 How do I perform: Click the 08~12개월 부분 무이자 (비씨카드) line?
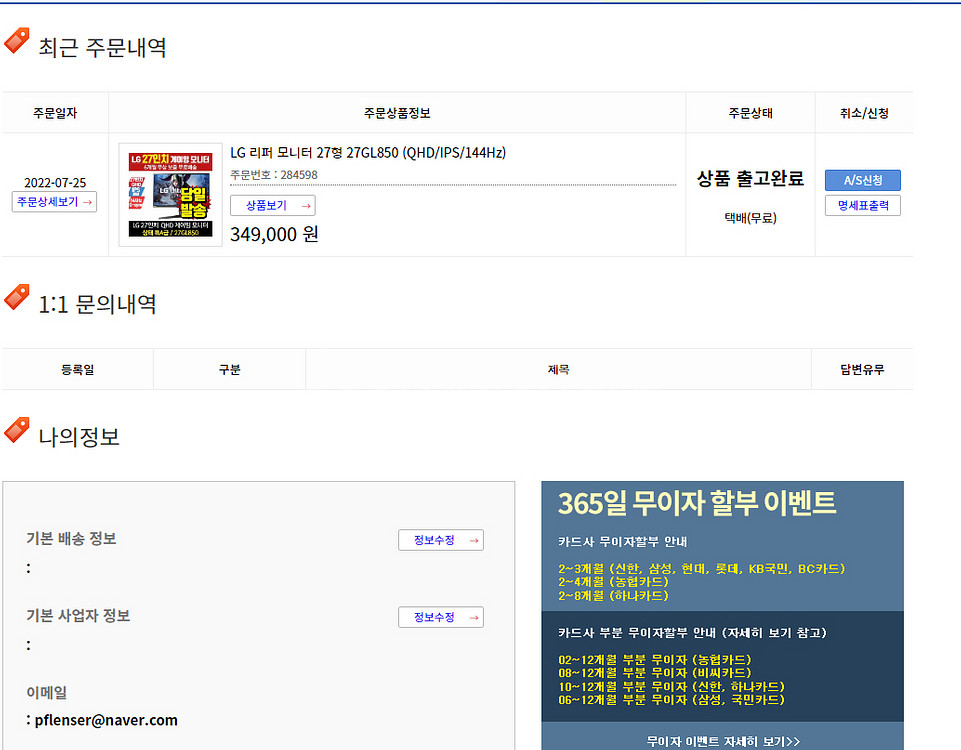[x=655, y=672]
